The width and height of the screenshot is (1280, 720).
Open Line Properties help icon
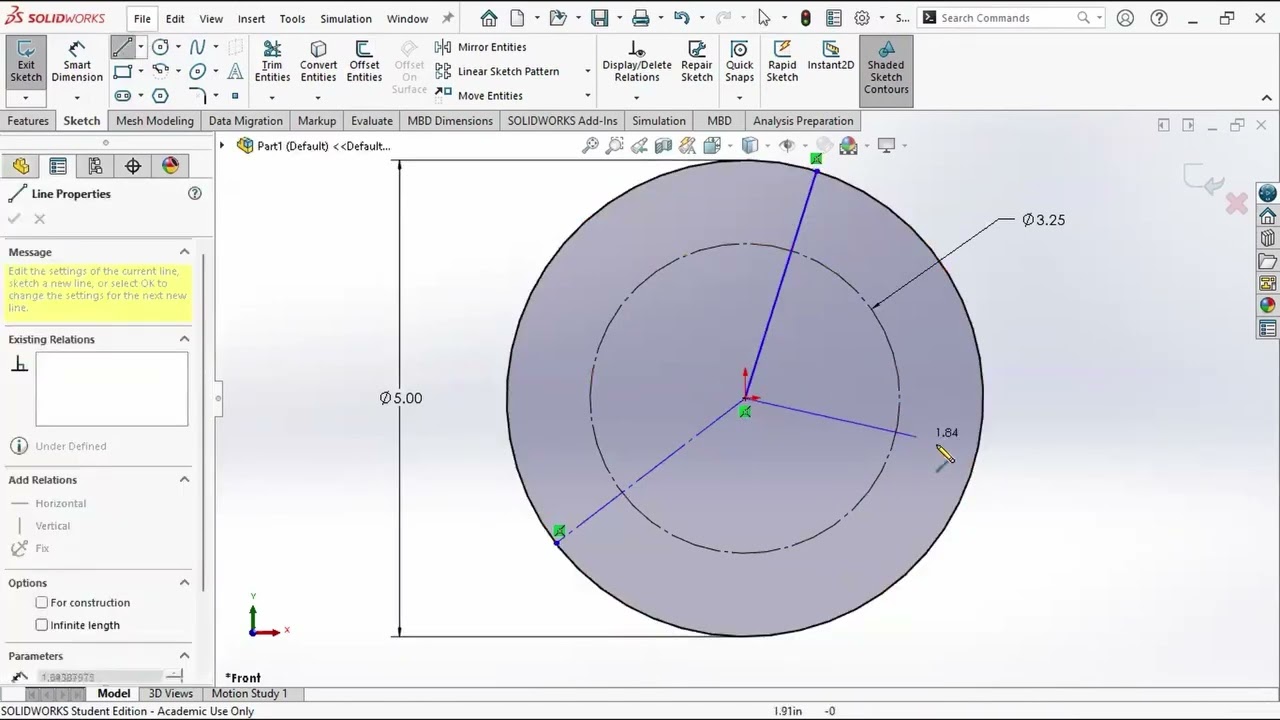pos(195,194)
